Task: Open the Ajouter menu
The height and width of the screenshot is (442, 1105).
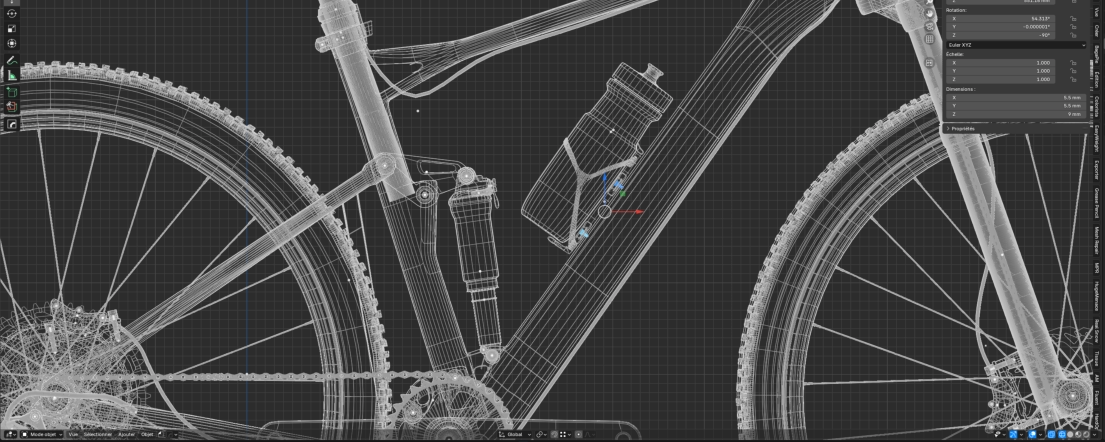Action: coord(127,435)
